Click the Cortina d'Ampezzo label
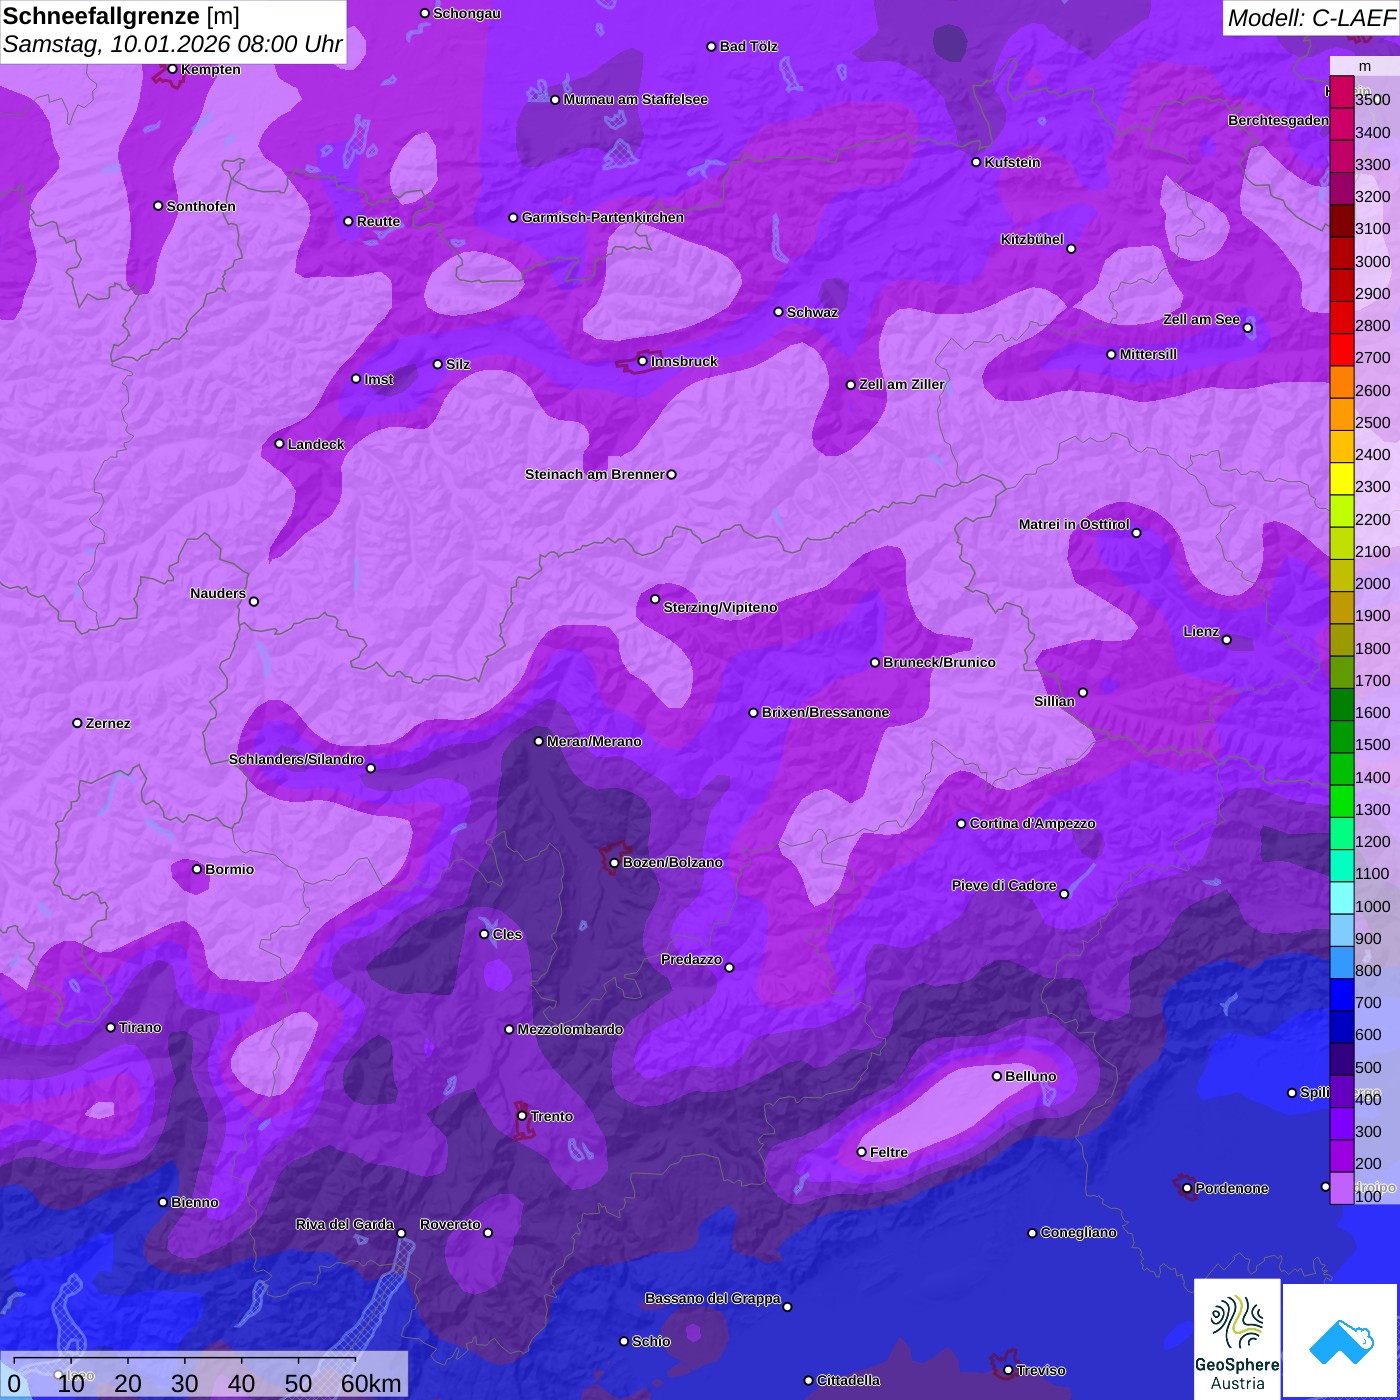 1032,823
